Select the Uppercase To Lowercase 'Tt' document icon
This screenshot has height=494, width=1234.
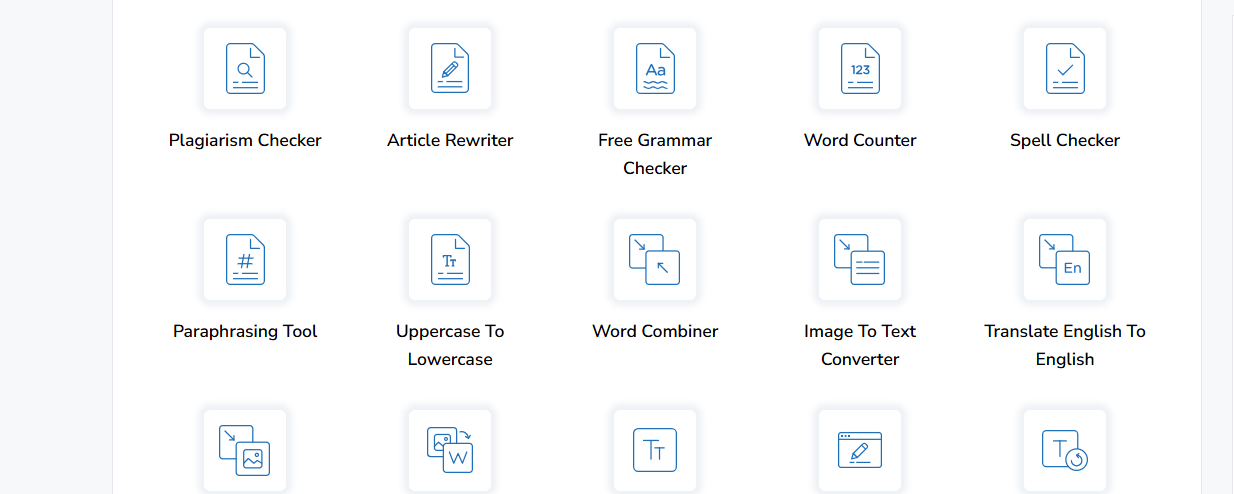point(450,260)
